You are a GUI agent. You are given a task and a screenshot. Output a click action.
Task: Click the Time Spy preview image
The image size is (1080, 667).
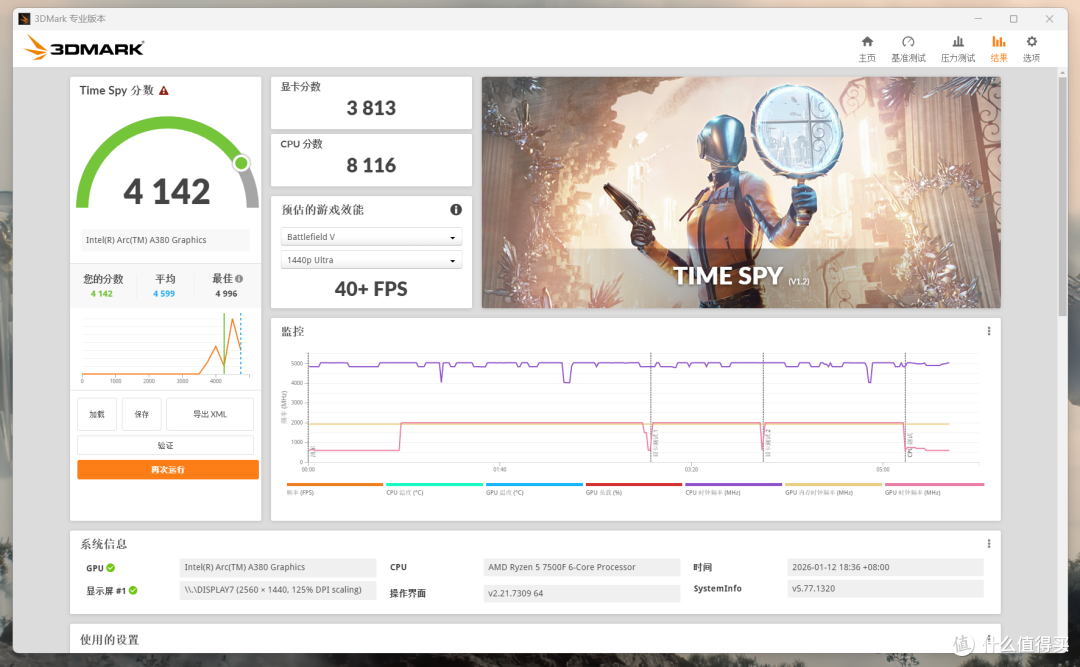tap(741, 192)
